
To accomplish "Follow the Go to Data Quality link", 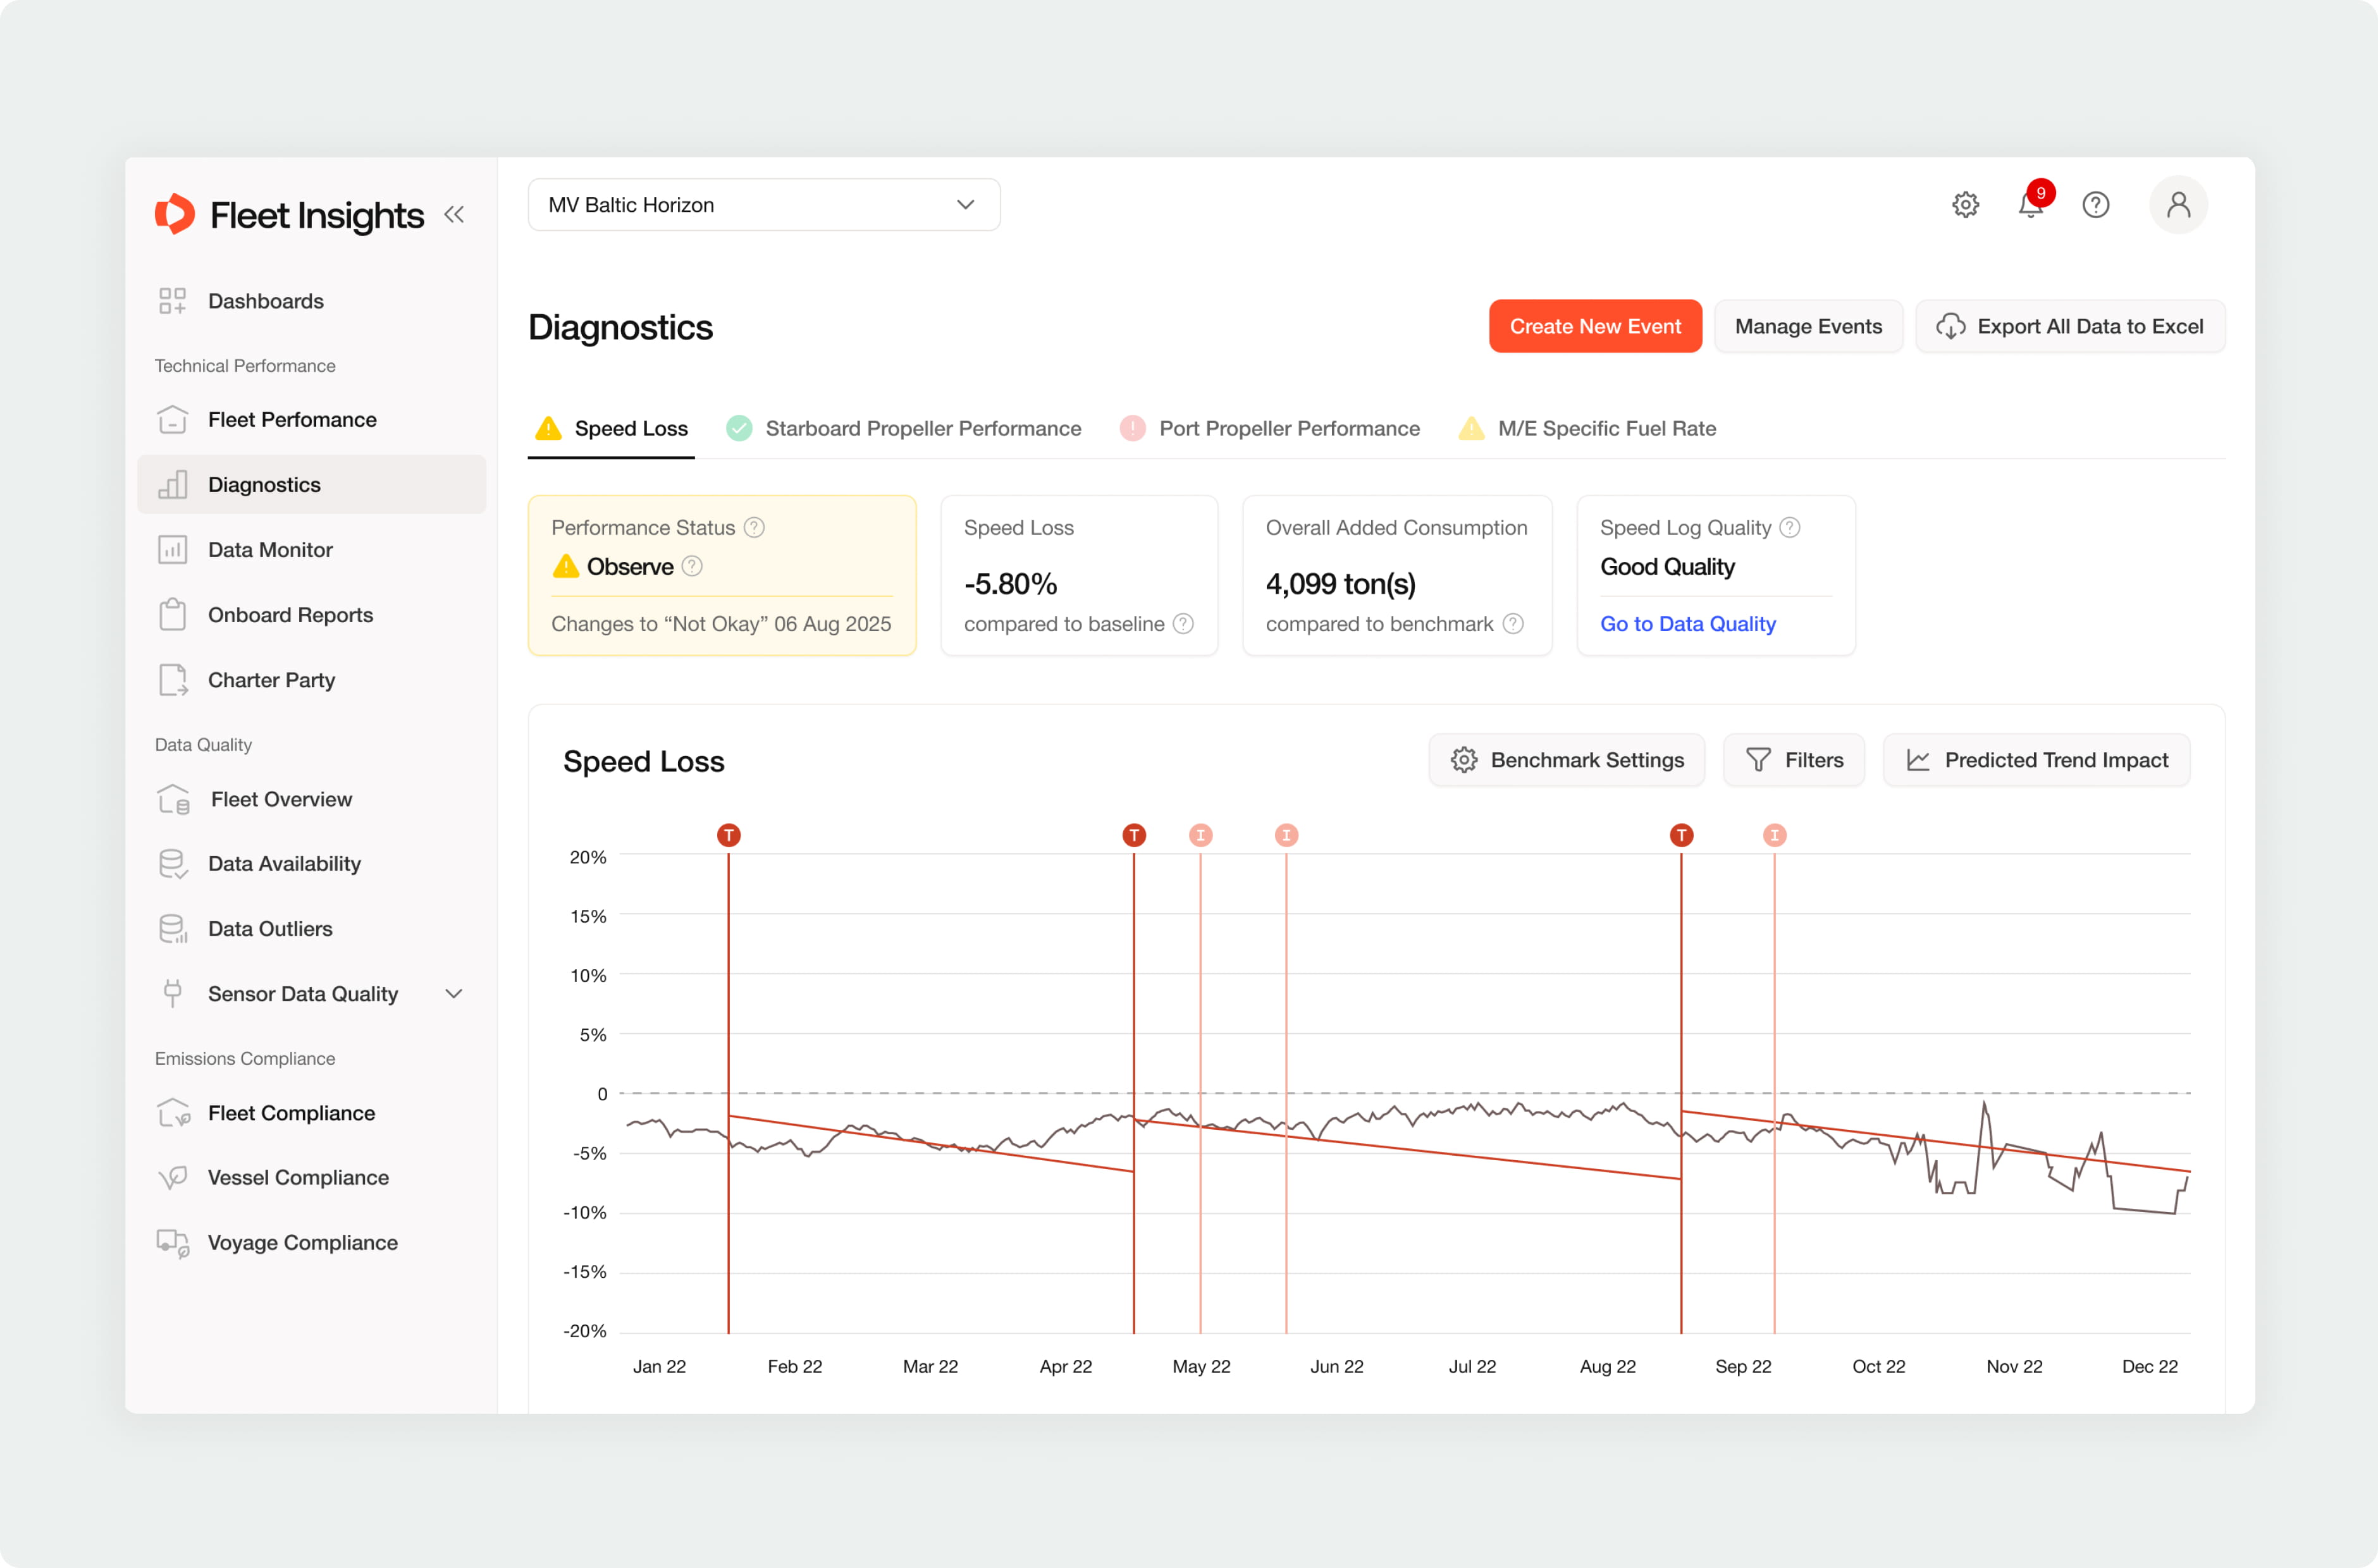I will pyautogui.click(x=1688, y=624).
